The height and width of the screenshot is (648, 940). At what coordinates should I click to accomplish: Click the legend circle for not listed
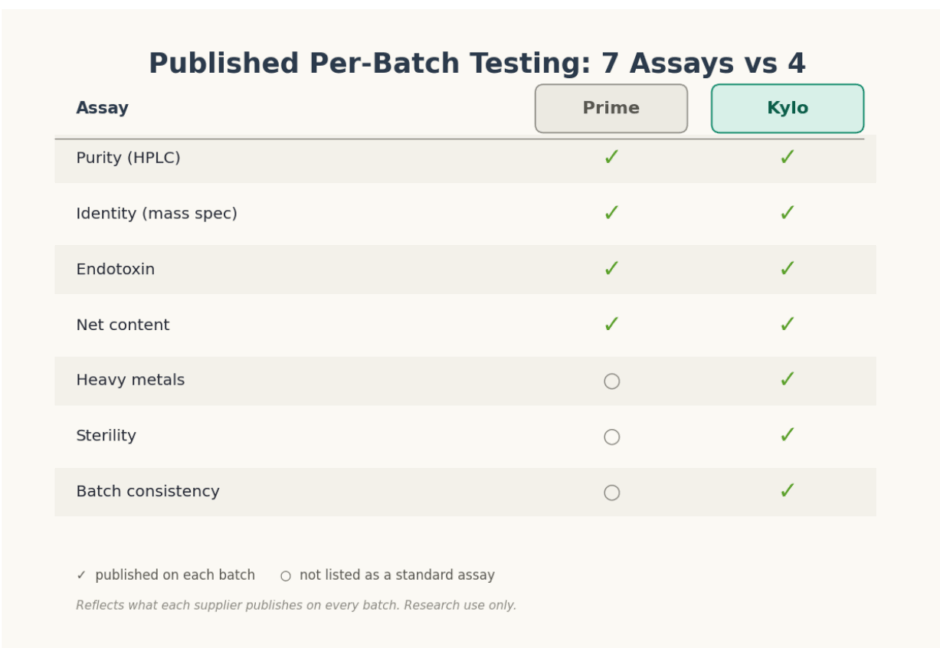tap(286, 576)
